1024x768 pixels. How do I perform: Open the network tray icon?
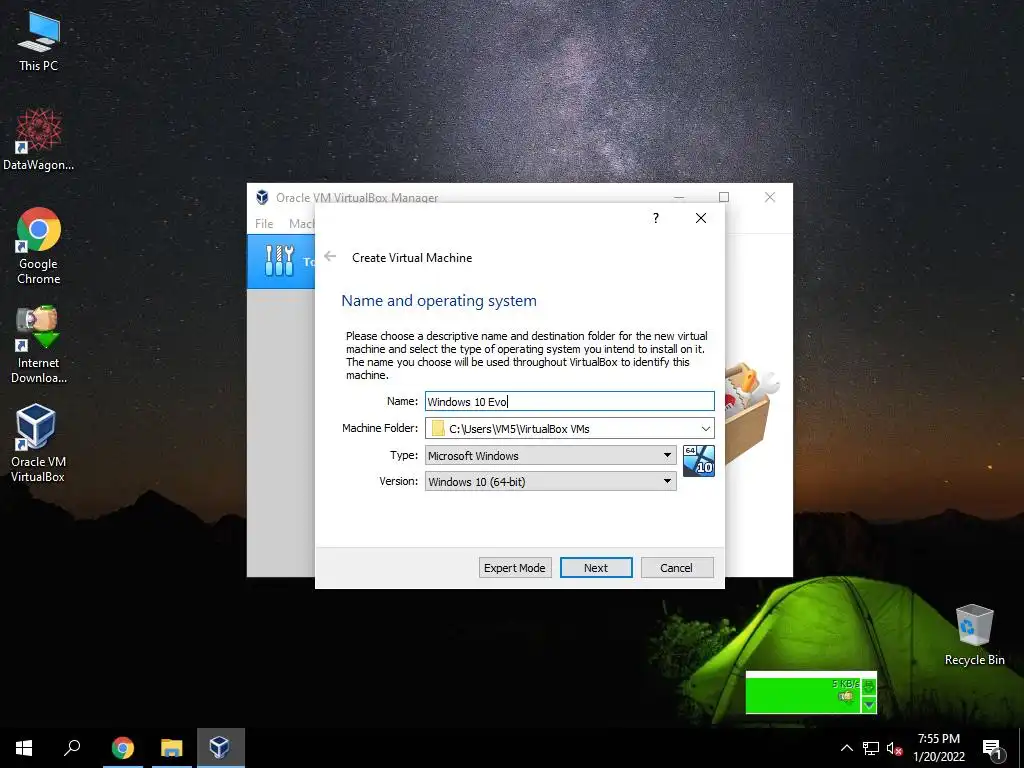pos(871,748)
